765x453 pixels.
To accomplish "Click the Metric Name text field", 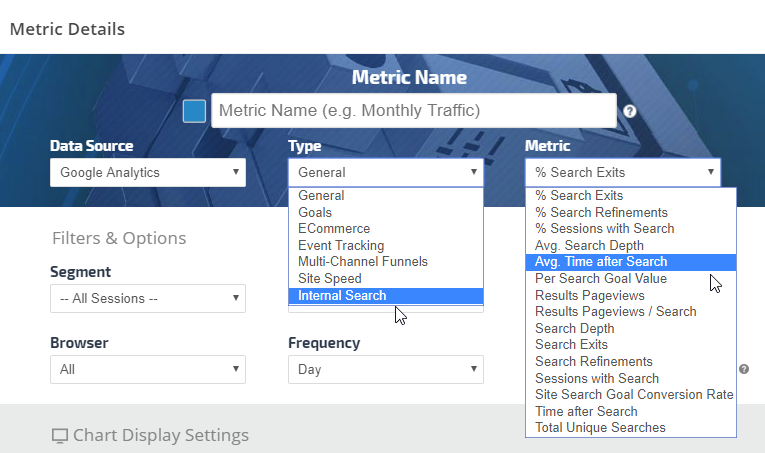I will (x=413, y=111).
